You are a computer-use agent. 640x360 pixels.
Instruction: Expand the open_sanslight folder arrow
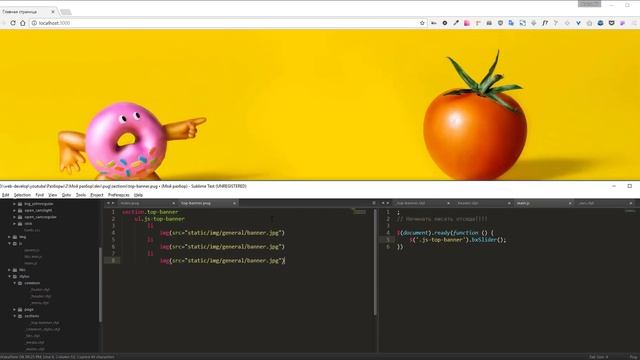pos(15,210)
